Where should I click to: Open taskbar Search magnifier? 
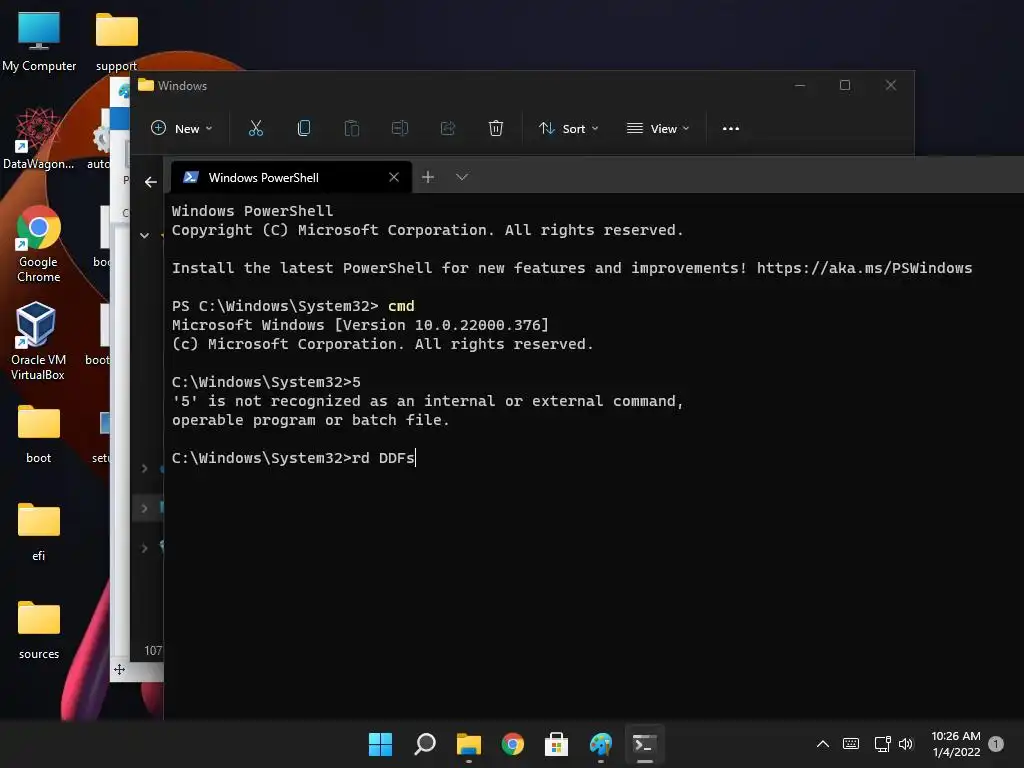[424, 744]
